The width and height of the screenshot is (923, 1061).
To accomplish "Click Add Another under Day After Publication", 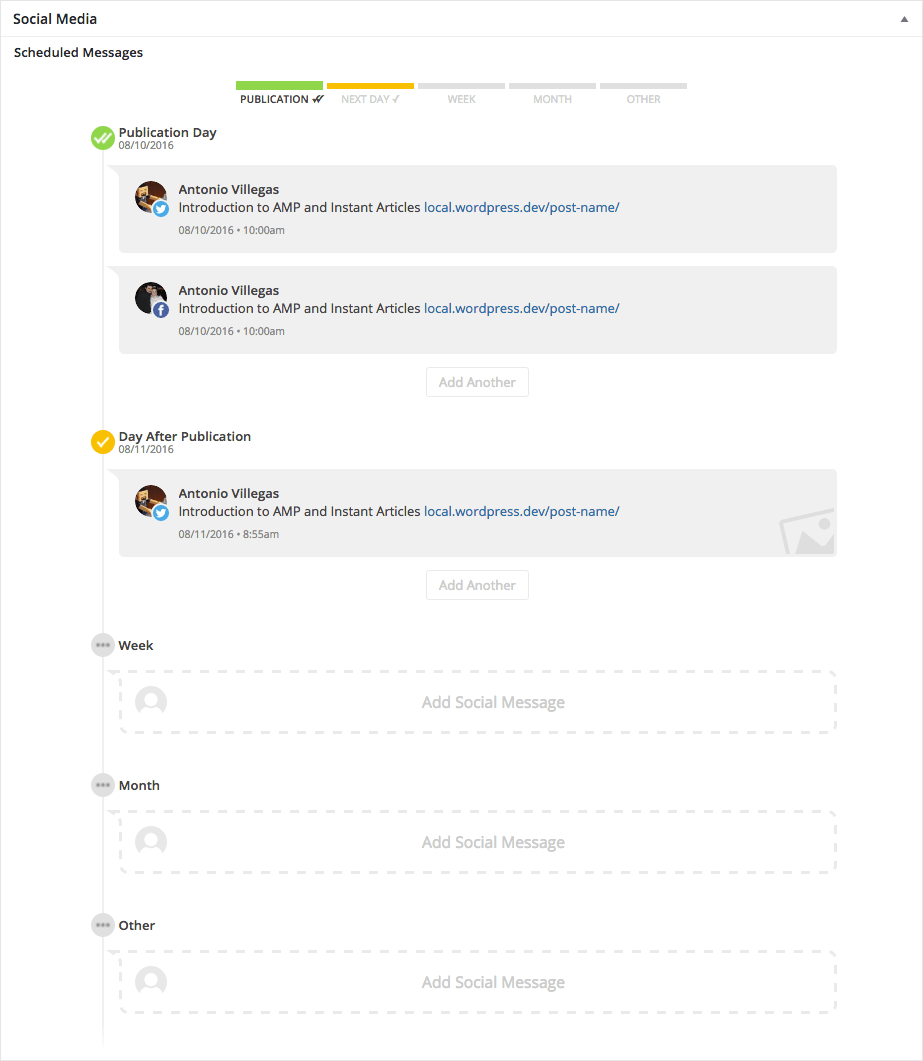I will (x=477, y=585).
